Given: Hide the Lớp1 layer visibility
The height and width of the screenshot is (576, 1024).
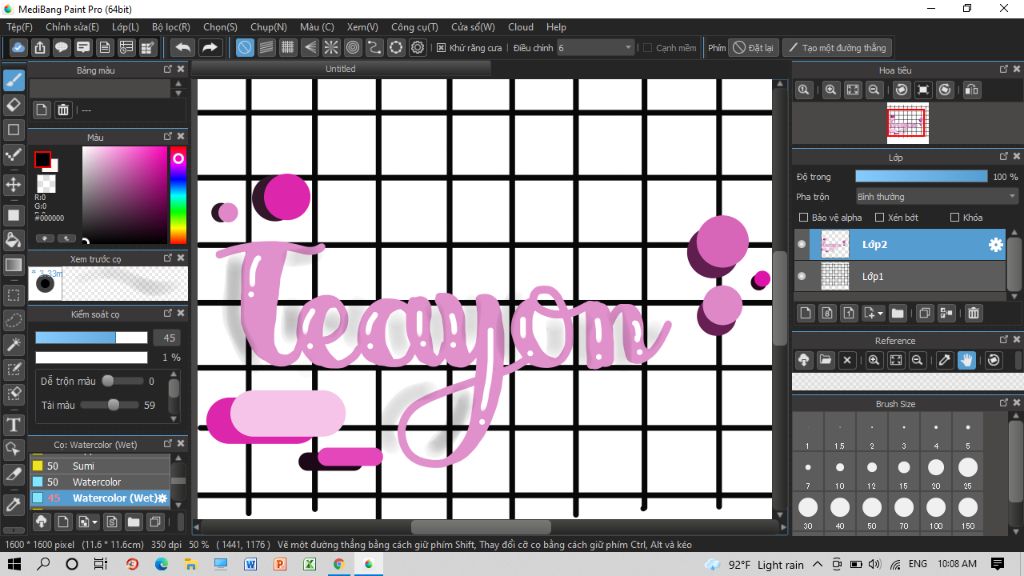Looking at the screenshot, I should [802, 276].
